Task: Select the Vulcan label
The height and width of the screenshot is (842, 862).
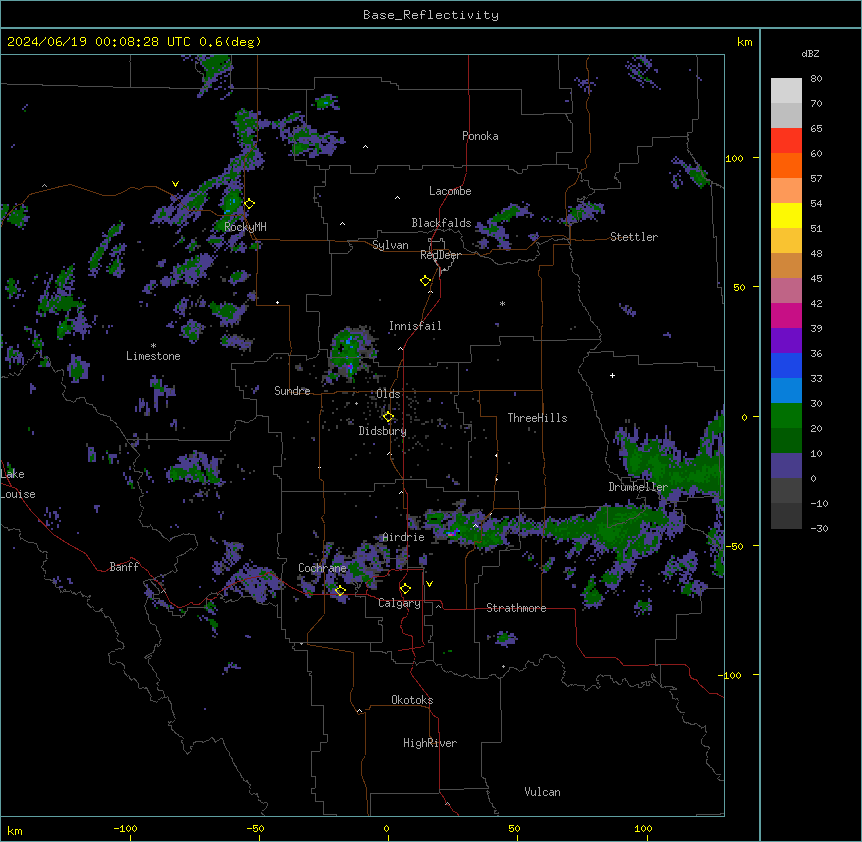Action: click(x=543, y=792)
